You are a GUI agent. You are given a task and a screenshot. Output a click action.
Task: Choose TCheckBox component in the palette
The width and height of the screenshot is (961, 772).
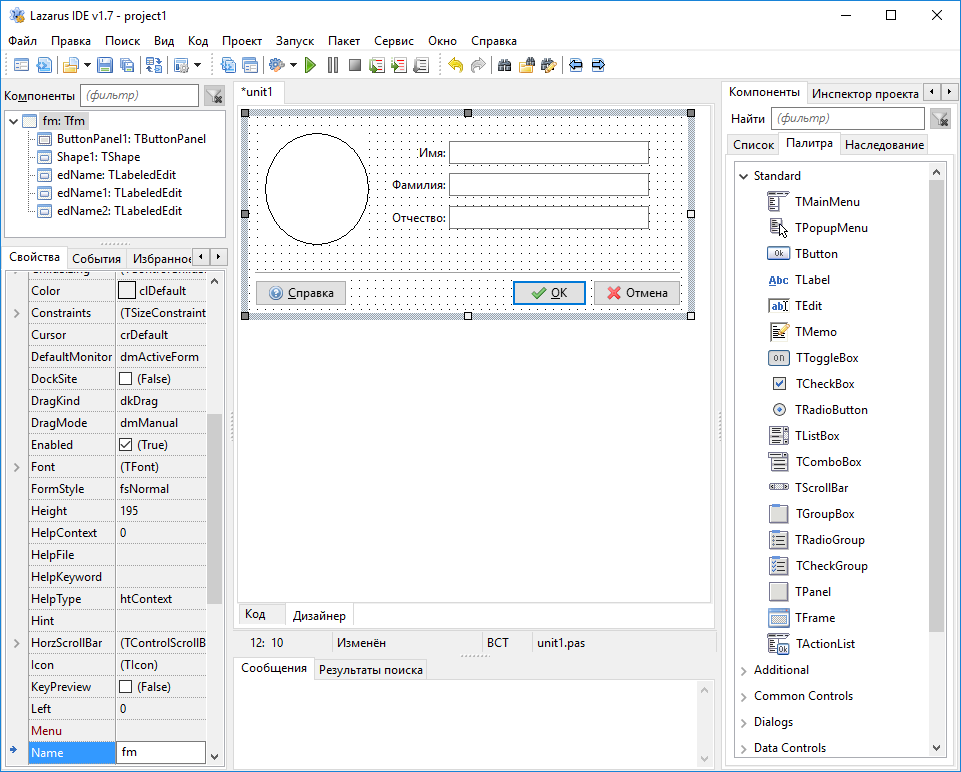(824, 384)
